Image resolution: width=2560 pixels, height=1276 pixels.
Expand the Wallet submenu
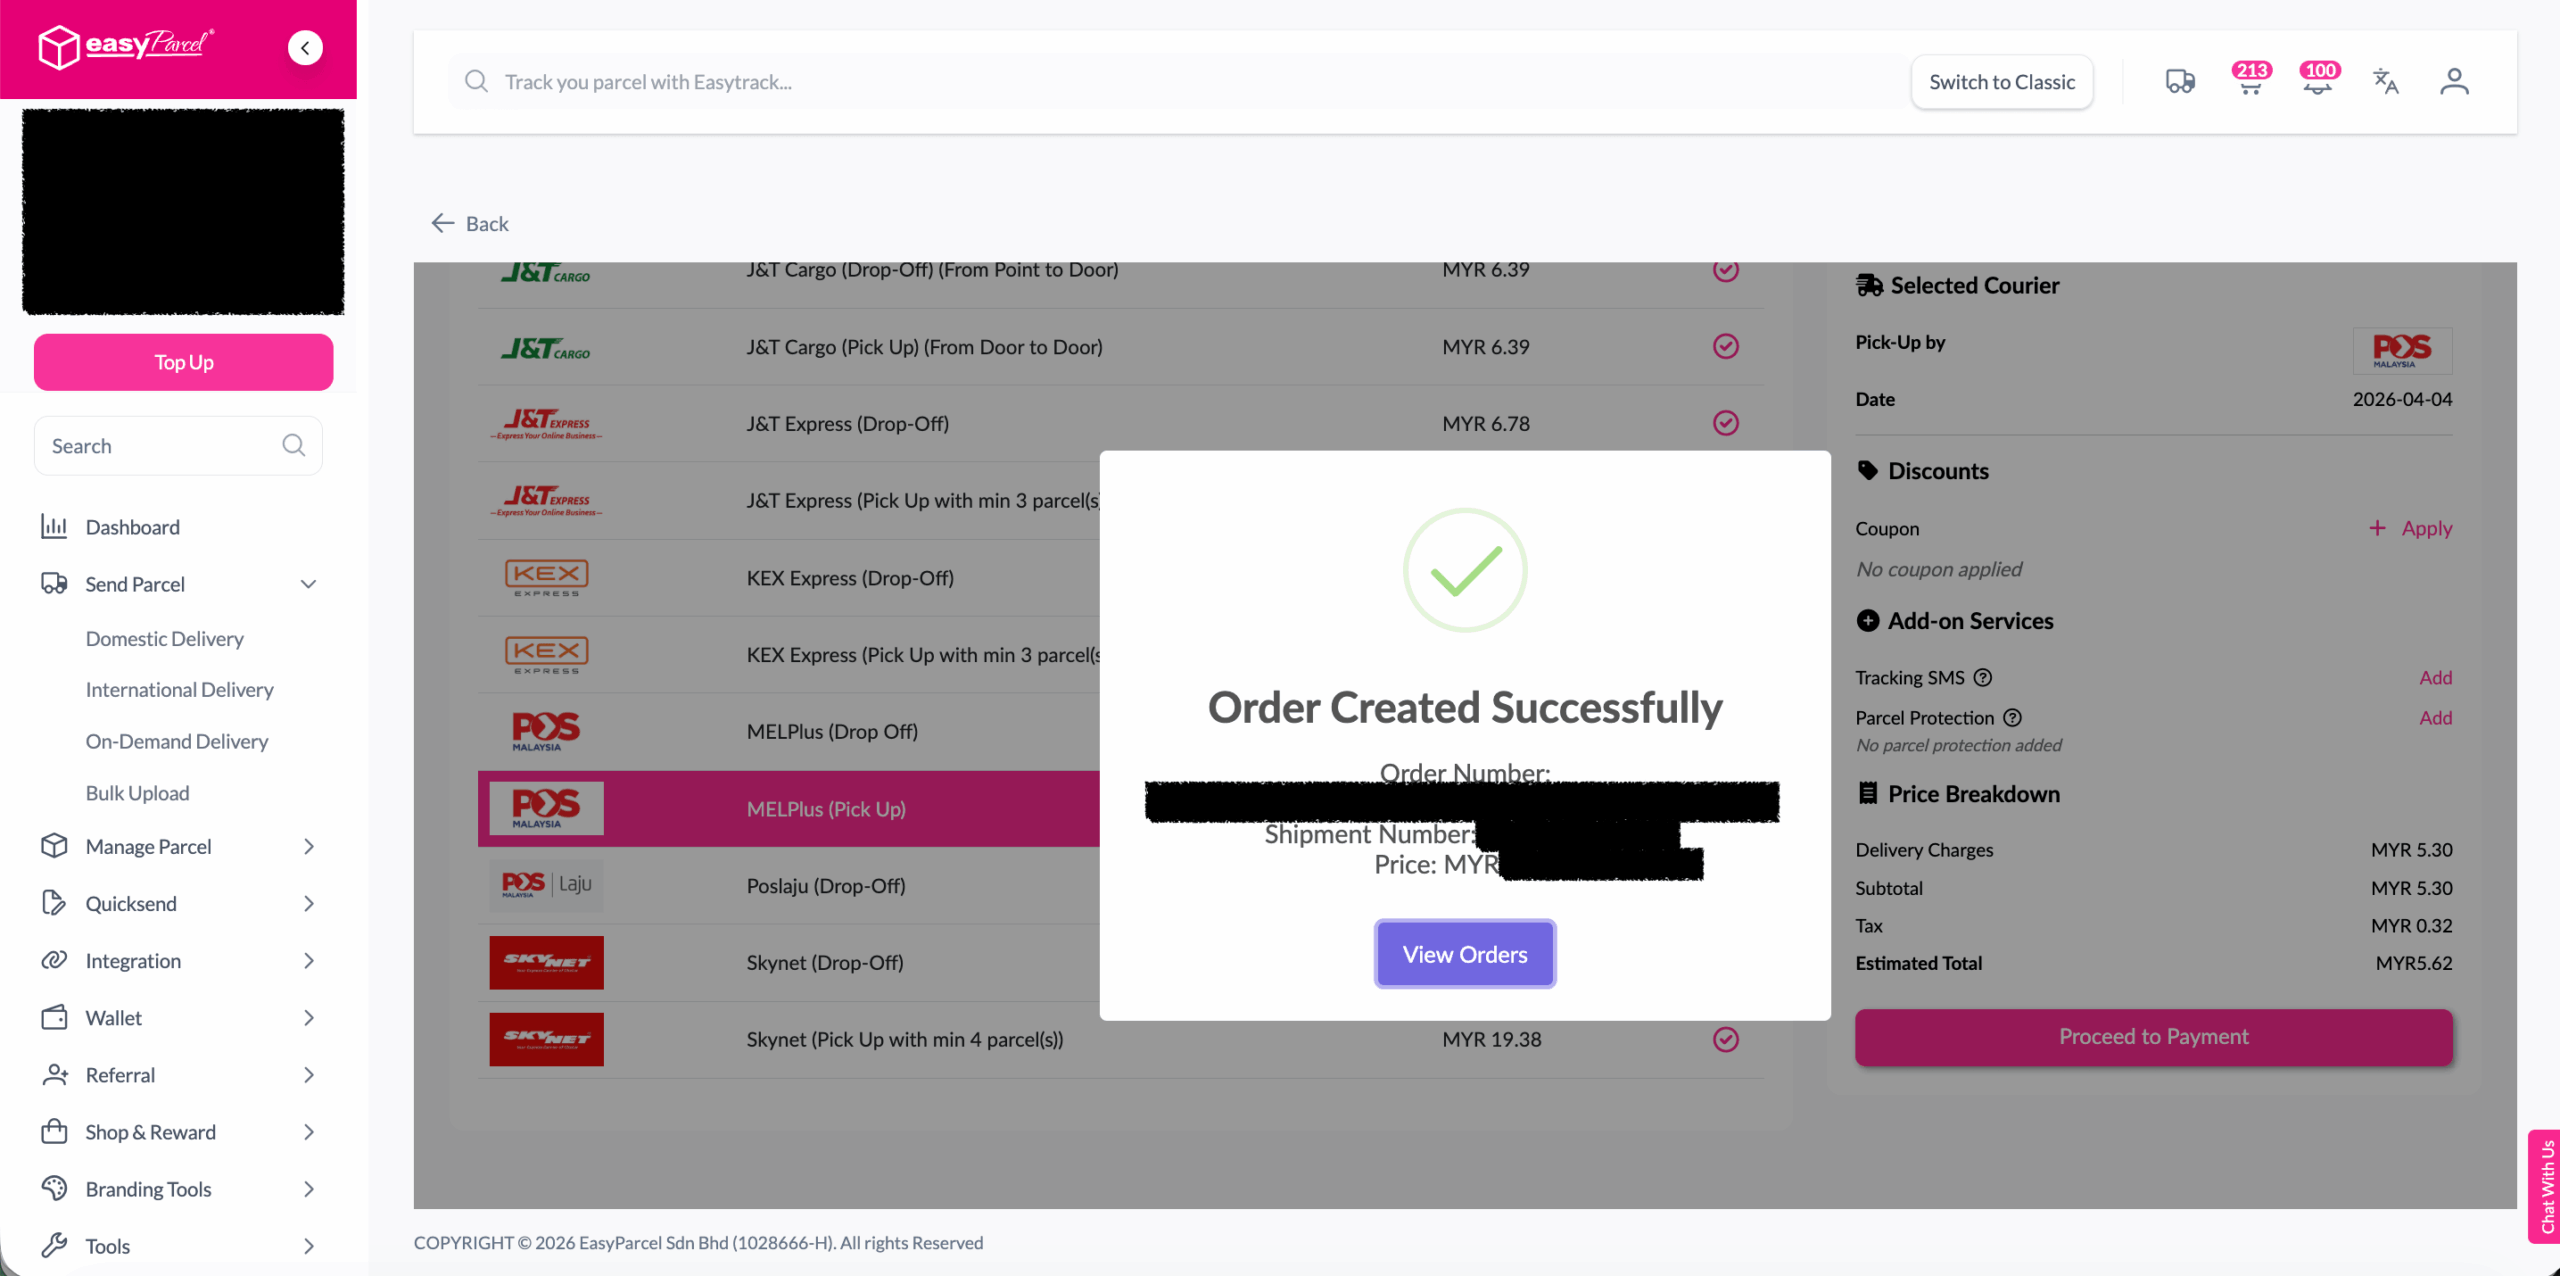[x=308, y=1018]
